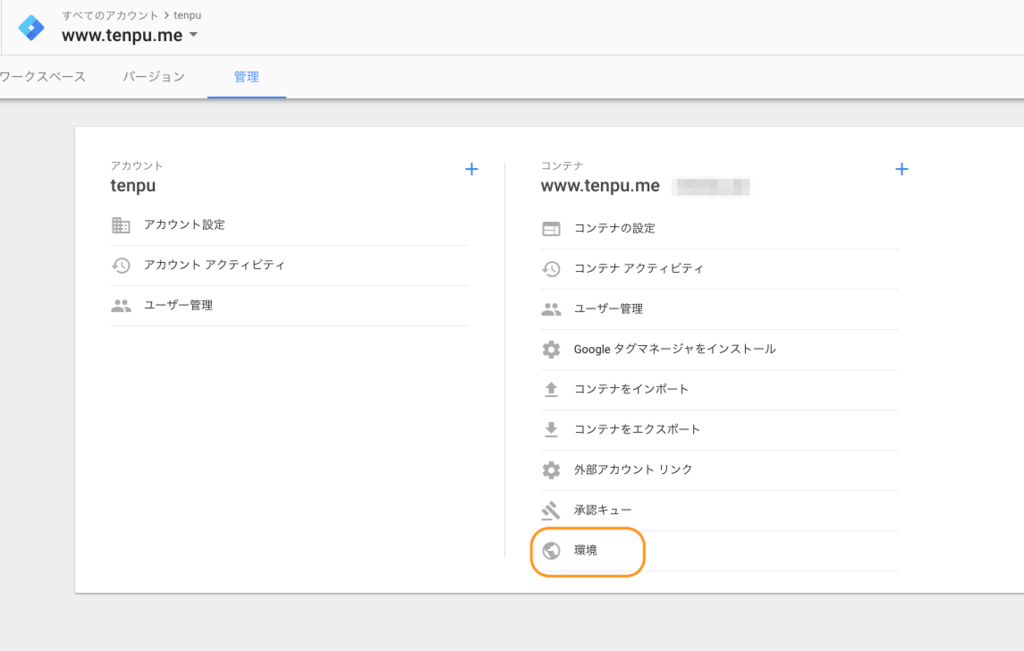Open the container ユーザー管理 link

point(608,309)
